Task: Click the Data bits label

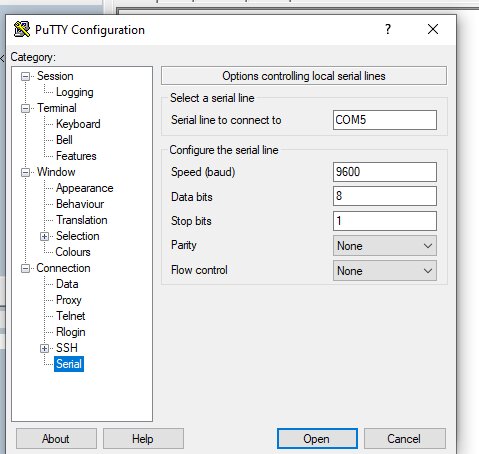Action: tap(192, 197)
